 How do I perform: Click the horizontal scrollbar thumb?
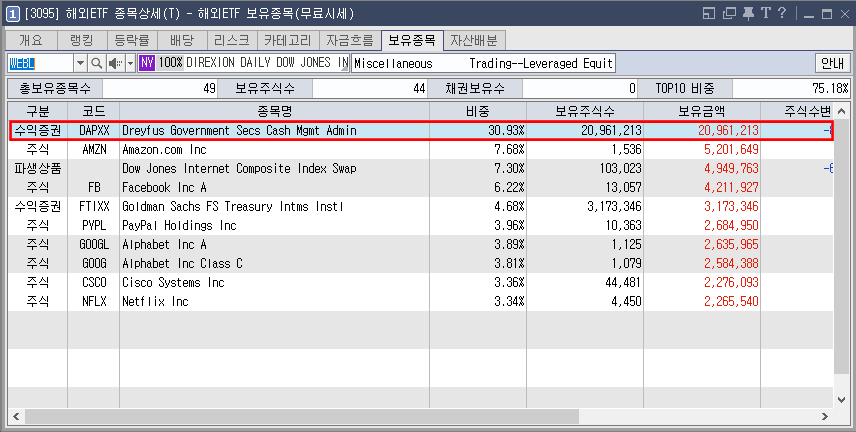302,417
